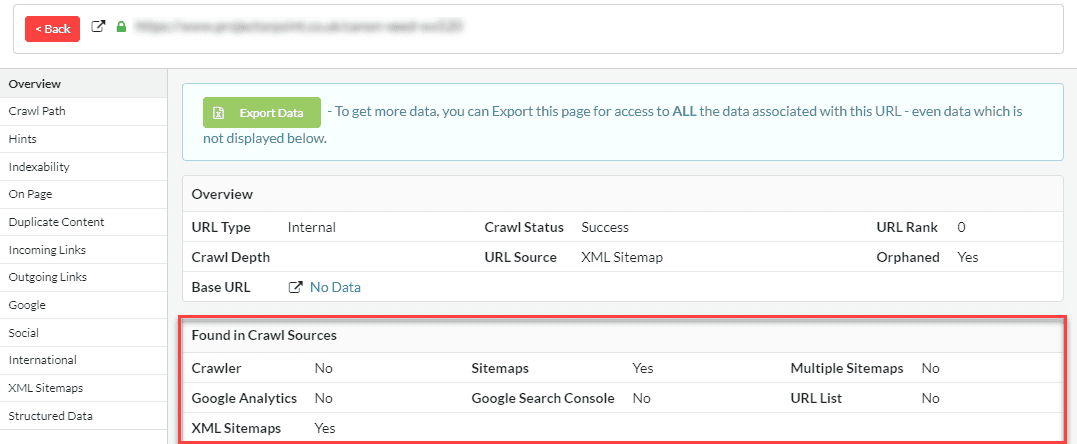Screen dimensions: 1077x444
Task: Click the No Data Base URL link
Action: [335, 287]
